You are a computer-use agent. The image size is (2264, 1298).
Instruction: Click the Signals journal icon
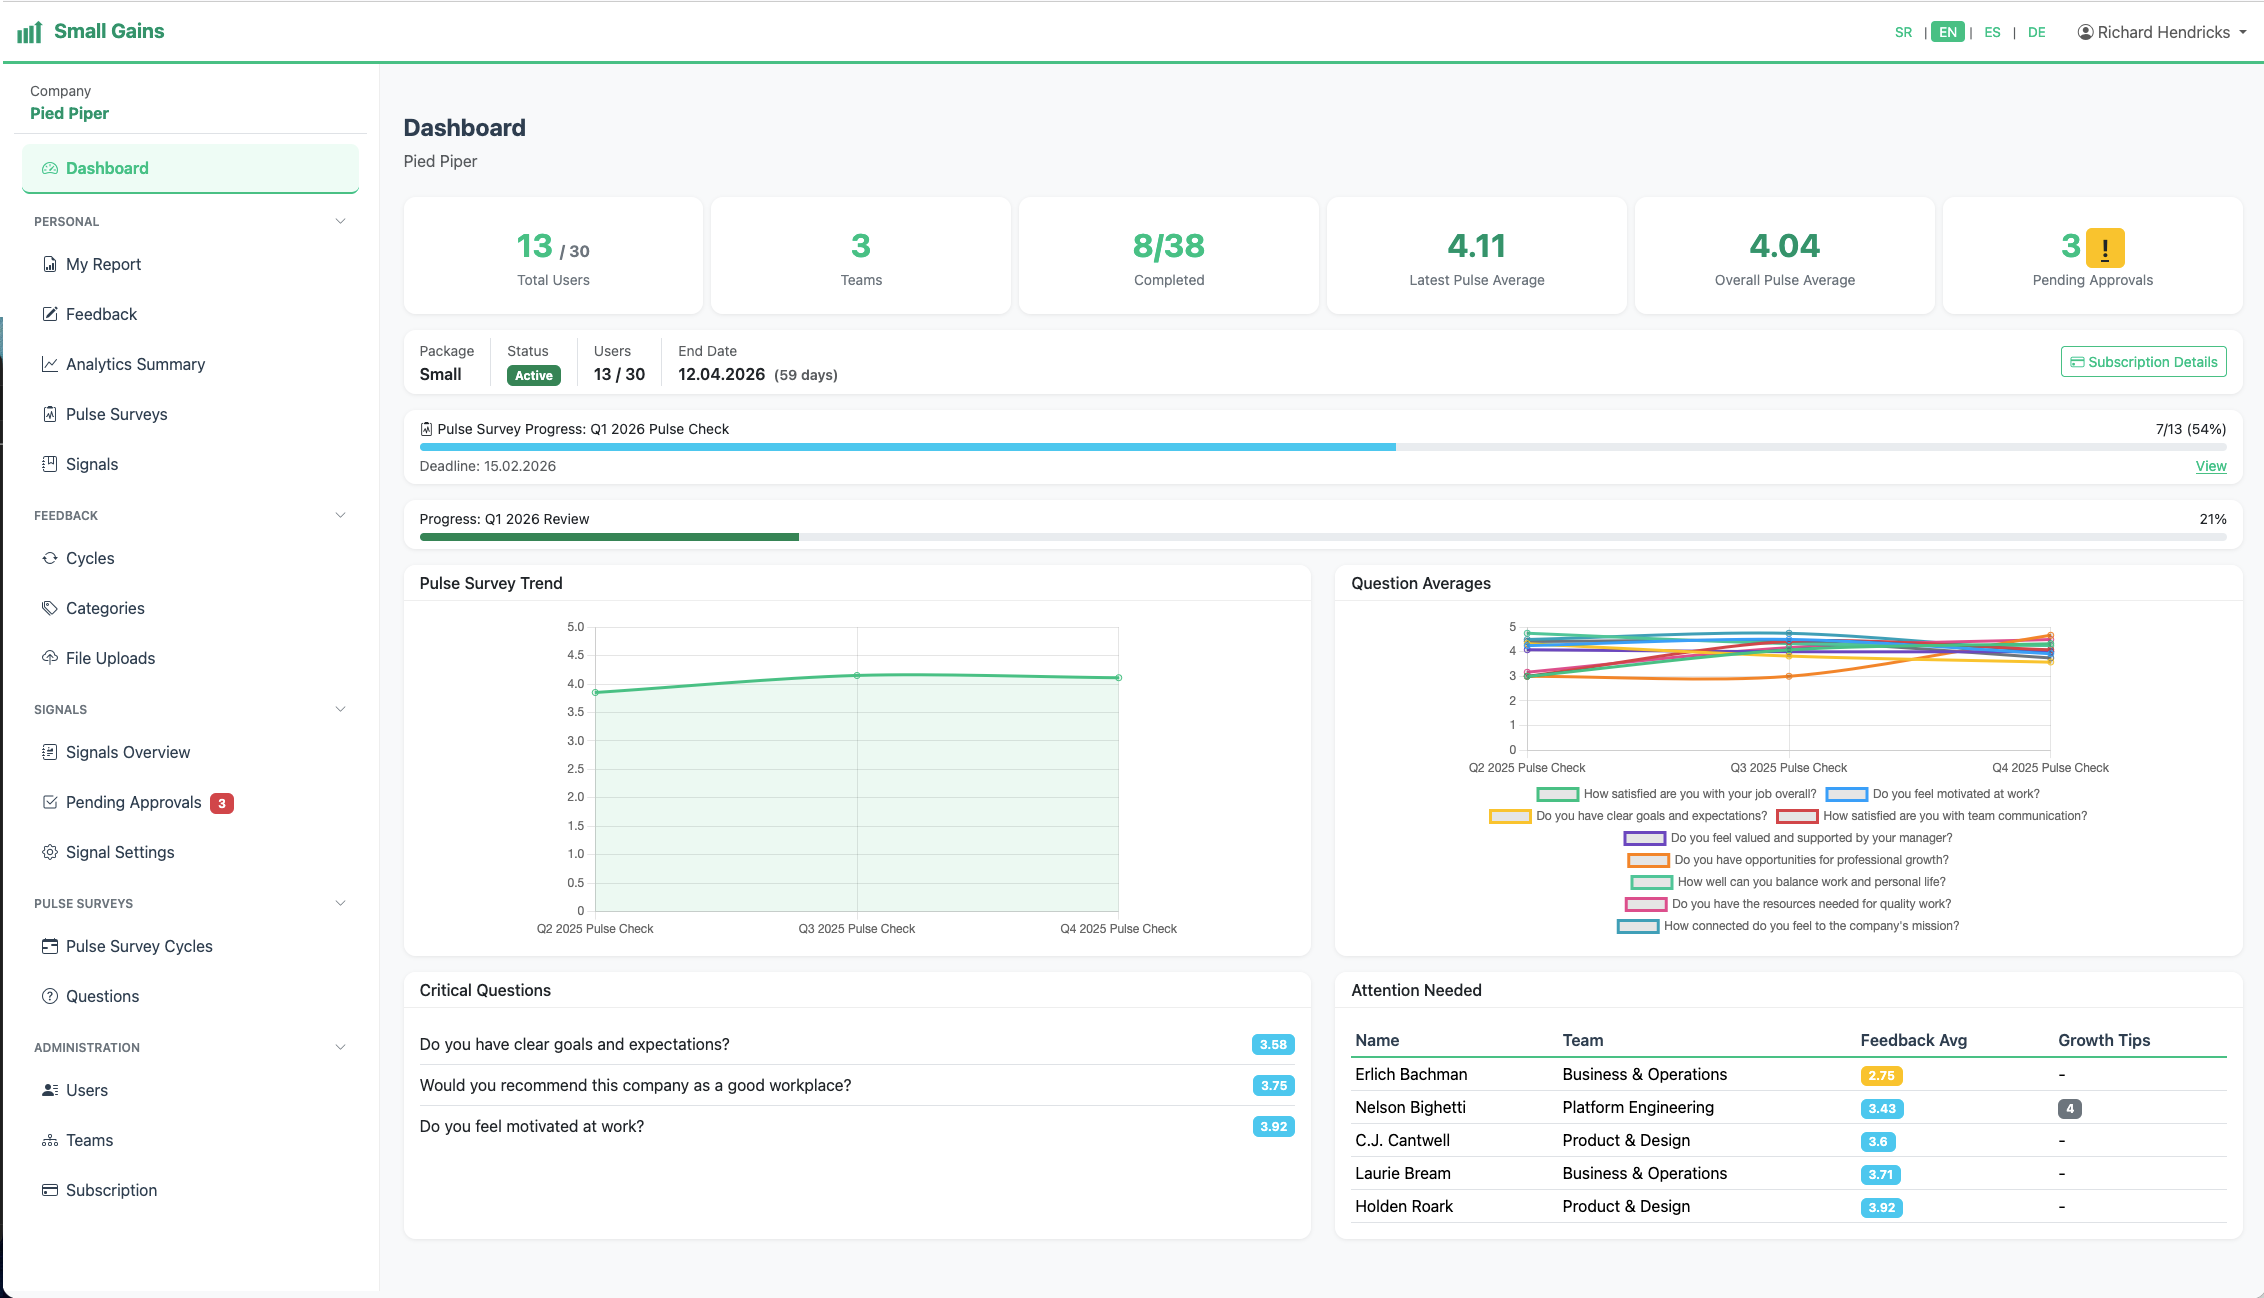click(x=50, y=464)
